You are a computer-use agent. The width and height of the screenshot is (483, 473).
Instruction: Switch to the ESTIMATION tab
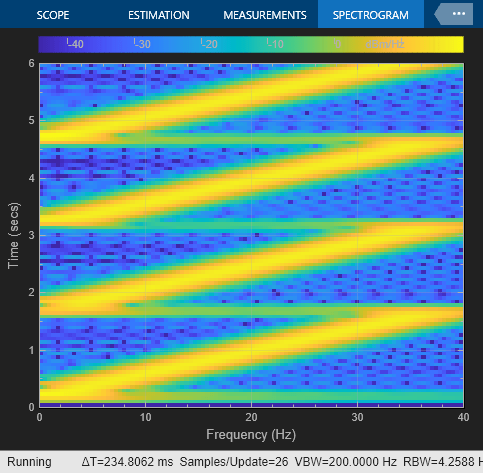point(159,15)
